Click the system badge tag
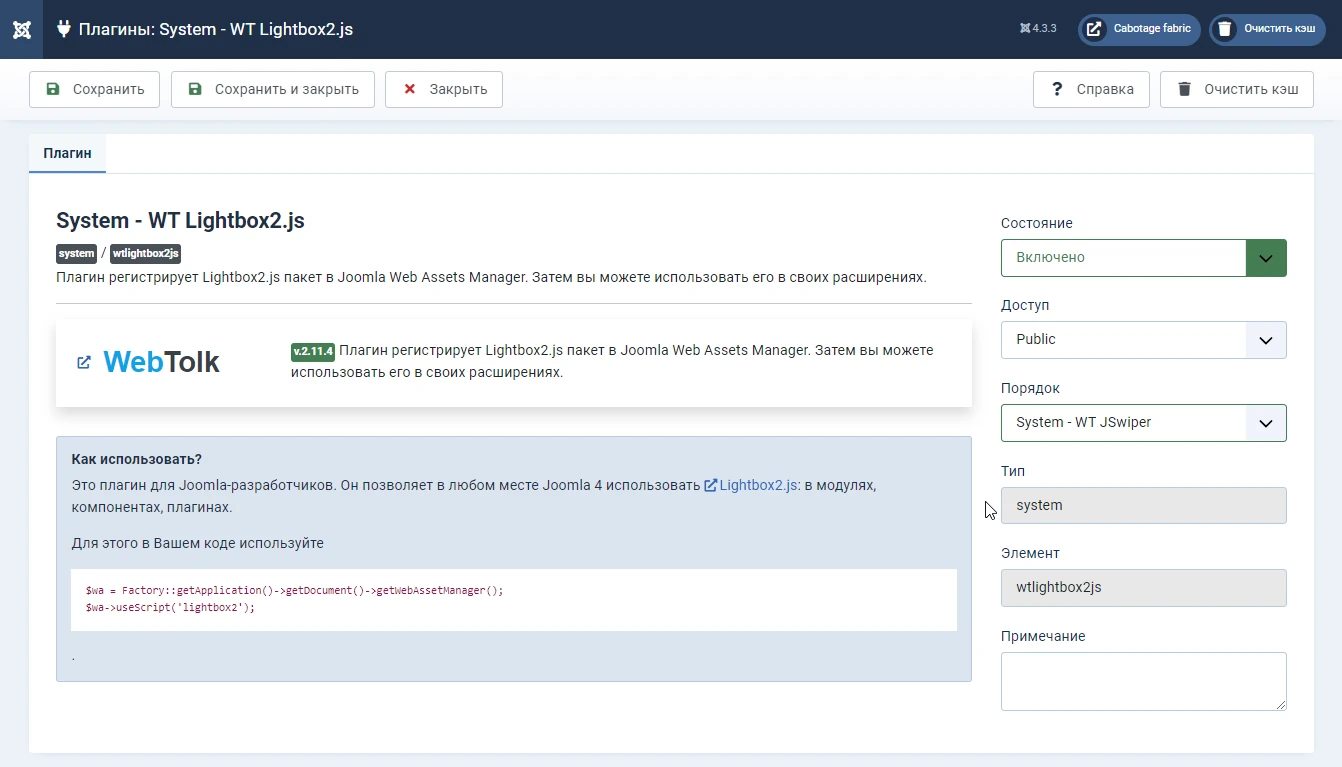This screenshot has height=767, width=1342. (x=76, y=254)
